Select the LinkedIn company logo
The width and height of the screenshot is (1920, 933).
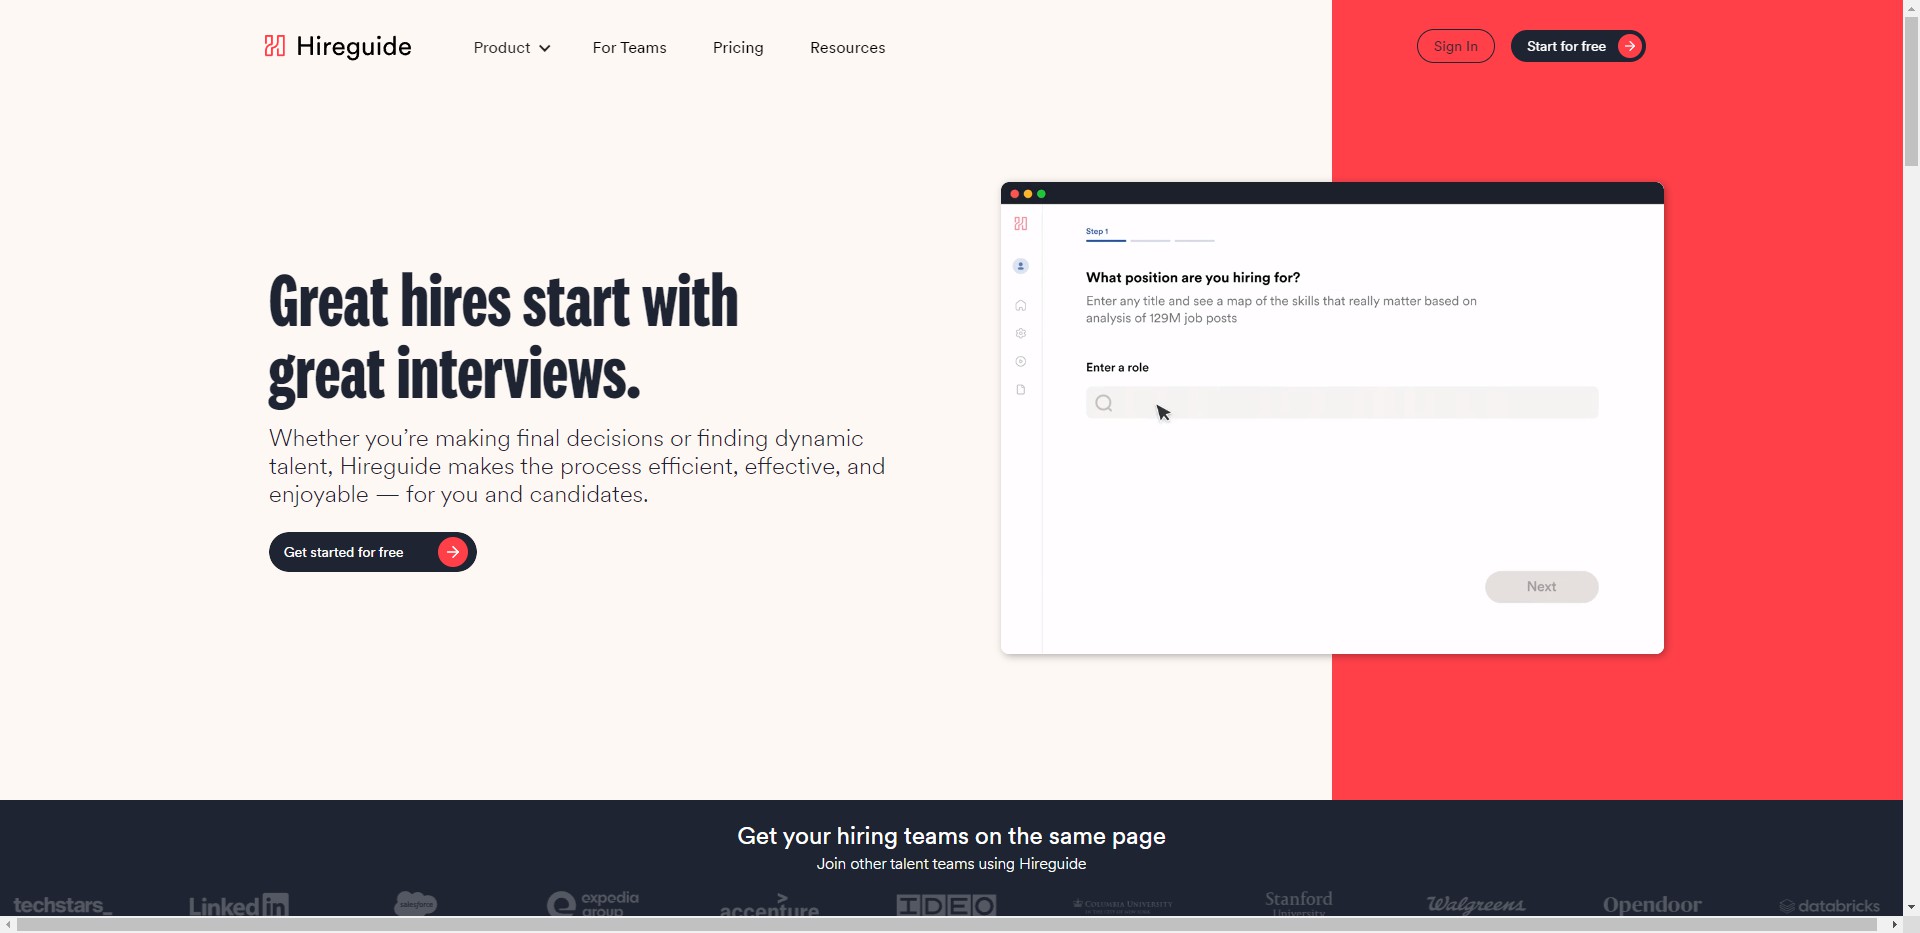click(x=238, y=905)
